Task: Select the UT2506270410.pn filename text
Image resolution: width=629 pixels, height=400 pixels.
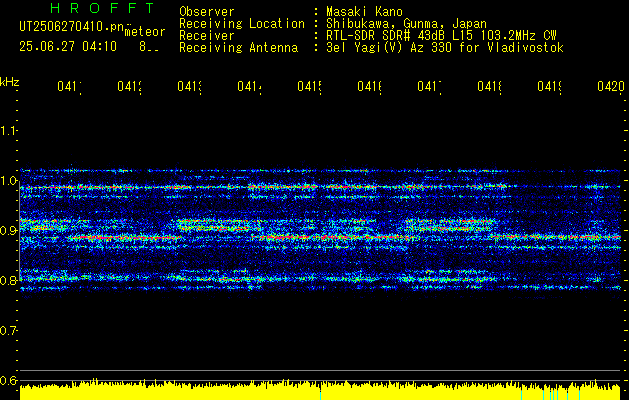Action: (71, 27)
